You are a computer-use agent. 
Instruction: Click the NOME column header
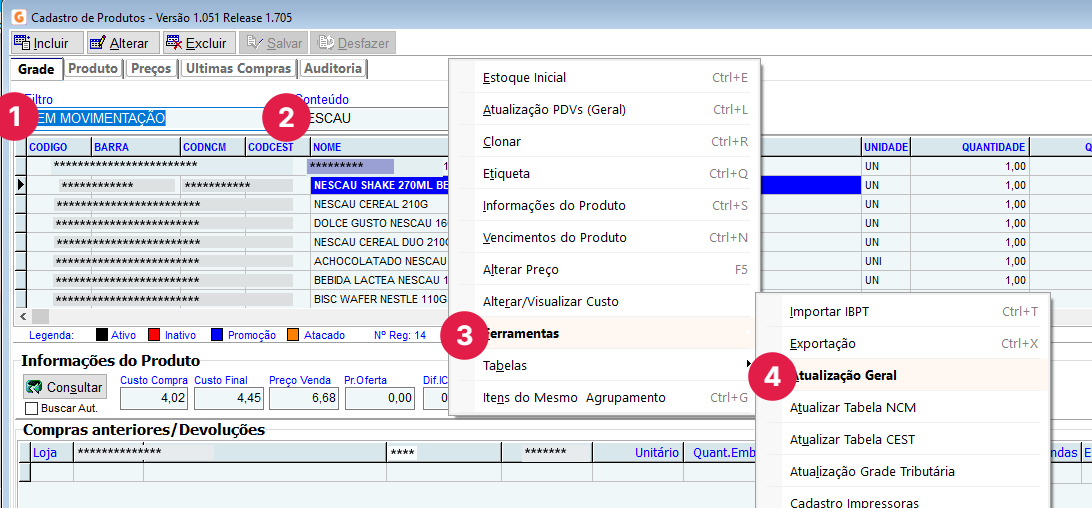(x=380, y=147)
